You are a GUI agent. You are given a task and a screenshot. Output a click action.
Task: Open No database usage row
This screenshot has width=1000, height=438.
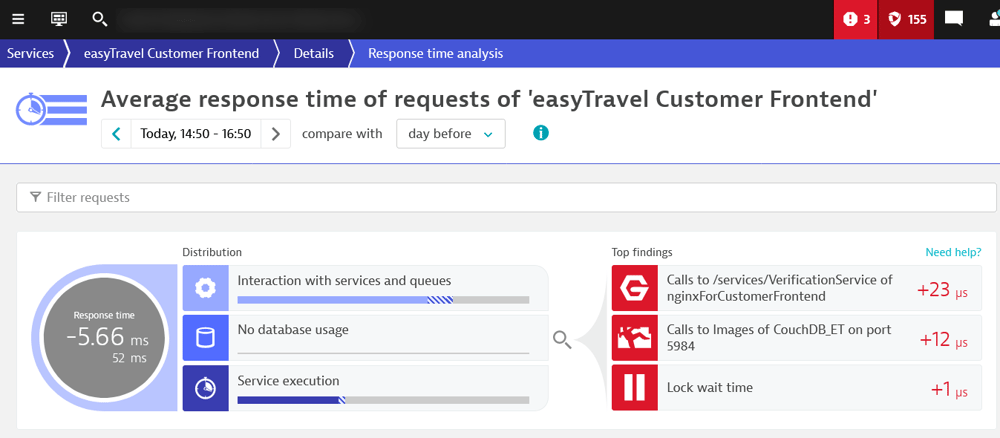[x=365, y=338]
